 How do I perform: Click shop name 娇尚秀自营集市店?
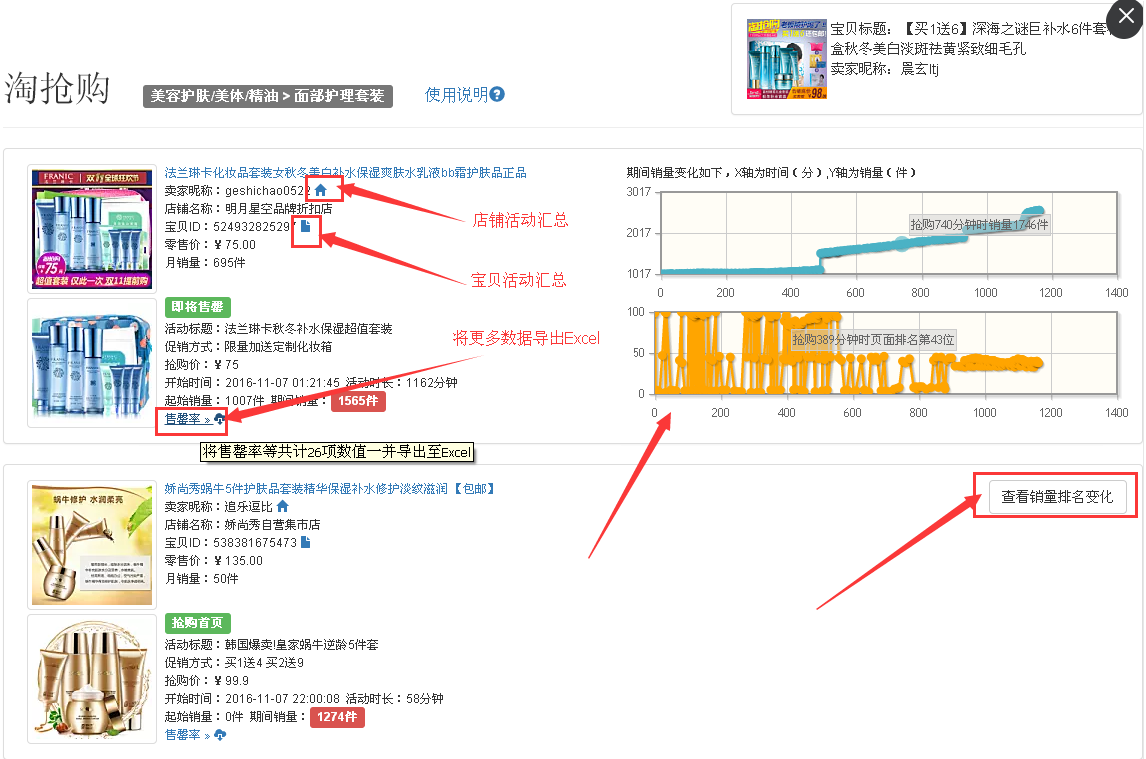pyautogui.click(x=273, y=524)
